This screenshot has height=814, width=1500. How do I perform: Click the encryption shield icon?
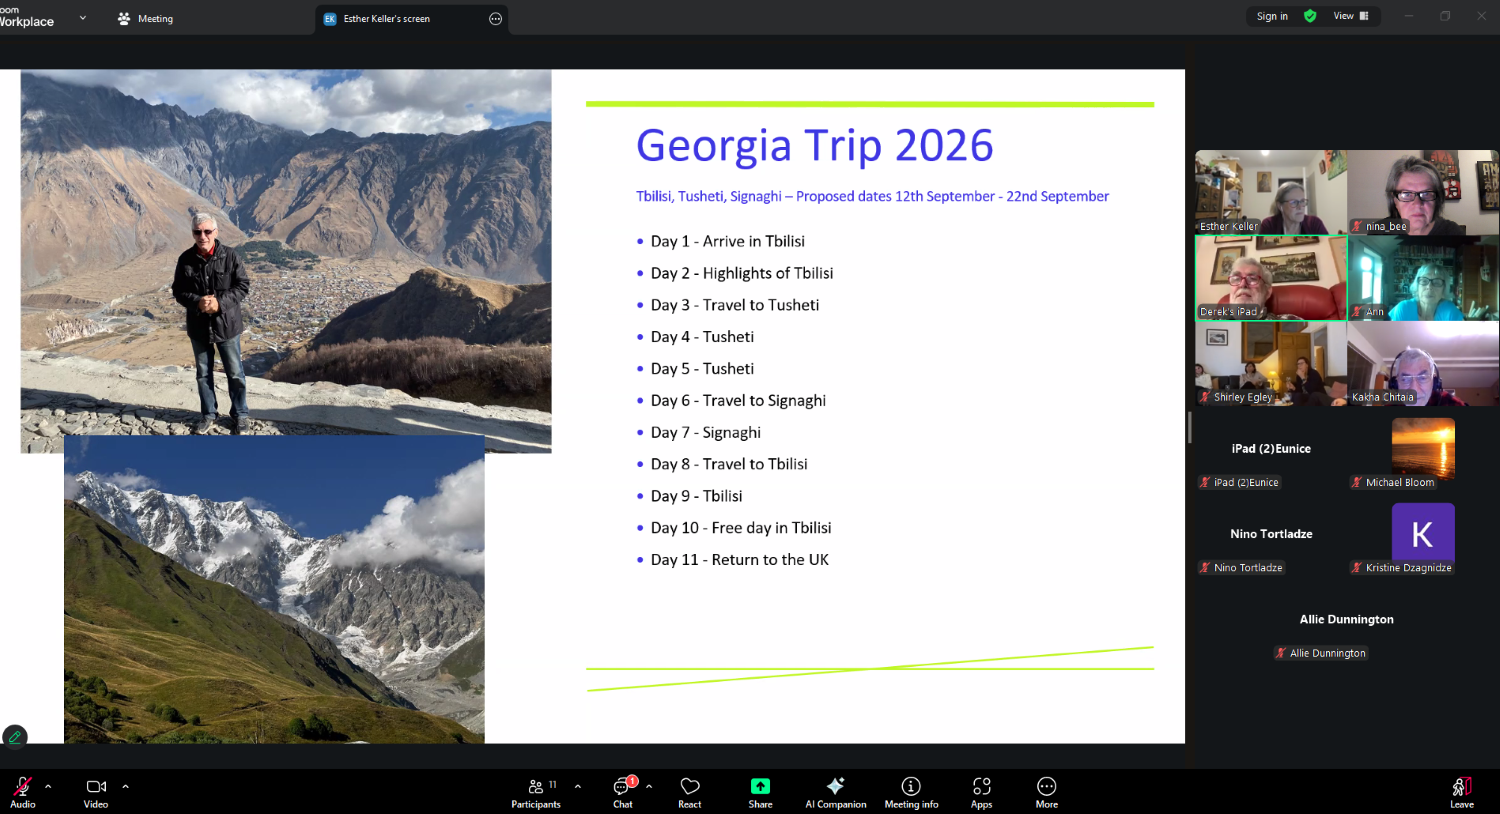pos(1310,16)
